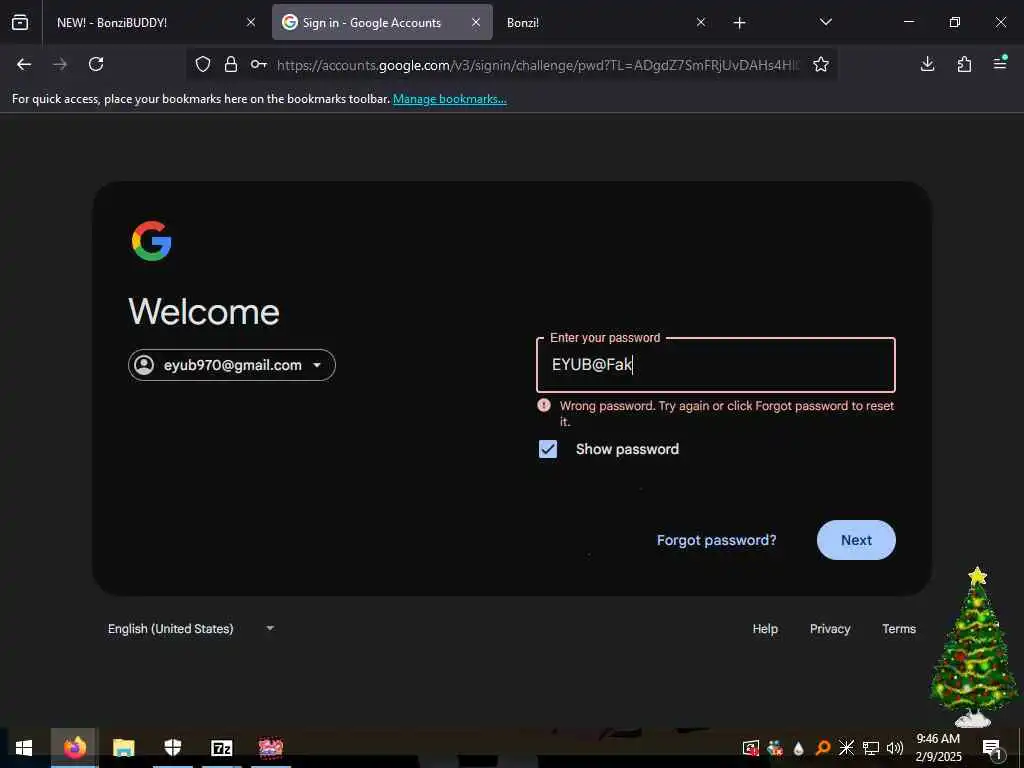
Task: Select the Sign in - Google Accounts tab
Action: [382, 22]
